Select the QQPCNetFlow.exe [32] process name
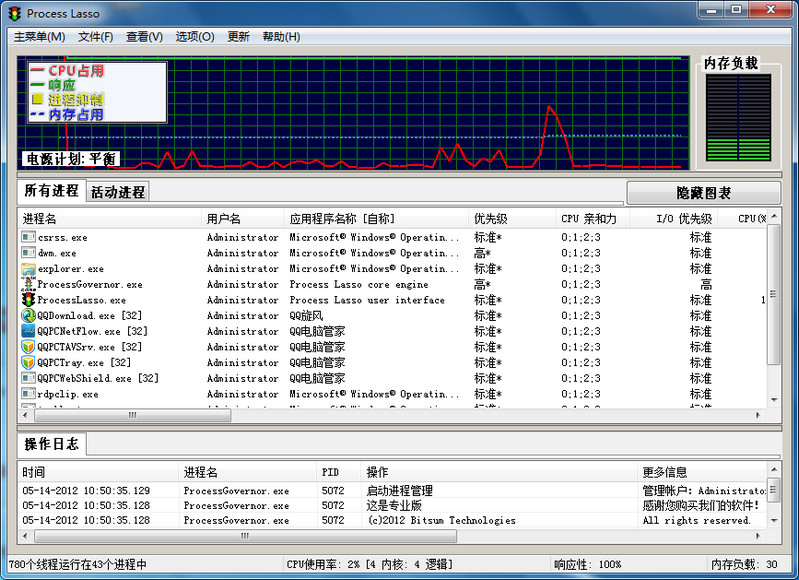Viewport: 799px width, 580px height. tap(92, 331)
